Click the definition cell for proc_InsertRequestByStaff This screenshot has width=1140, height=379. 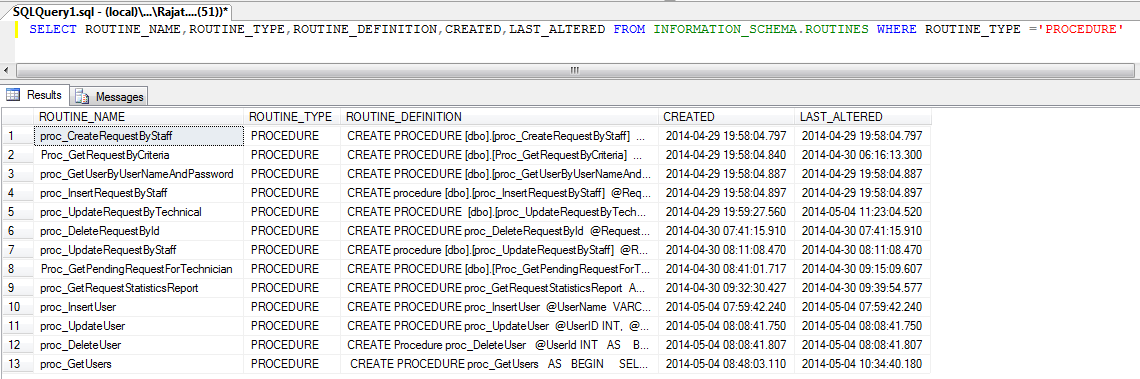point(499,193)
